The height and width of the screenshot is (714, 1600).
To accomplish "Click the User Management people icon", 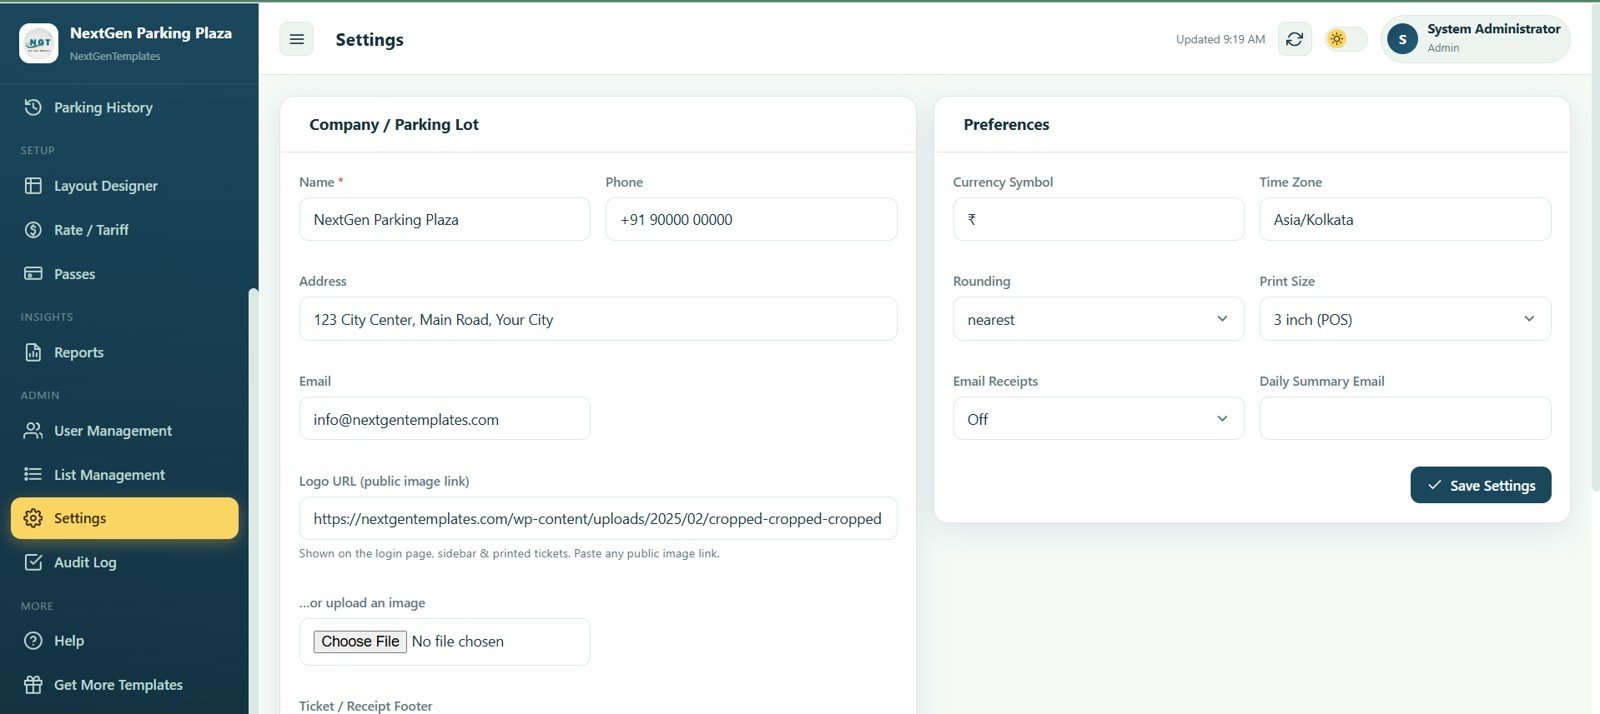I will pos(33,431).
